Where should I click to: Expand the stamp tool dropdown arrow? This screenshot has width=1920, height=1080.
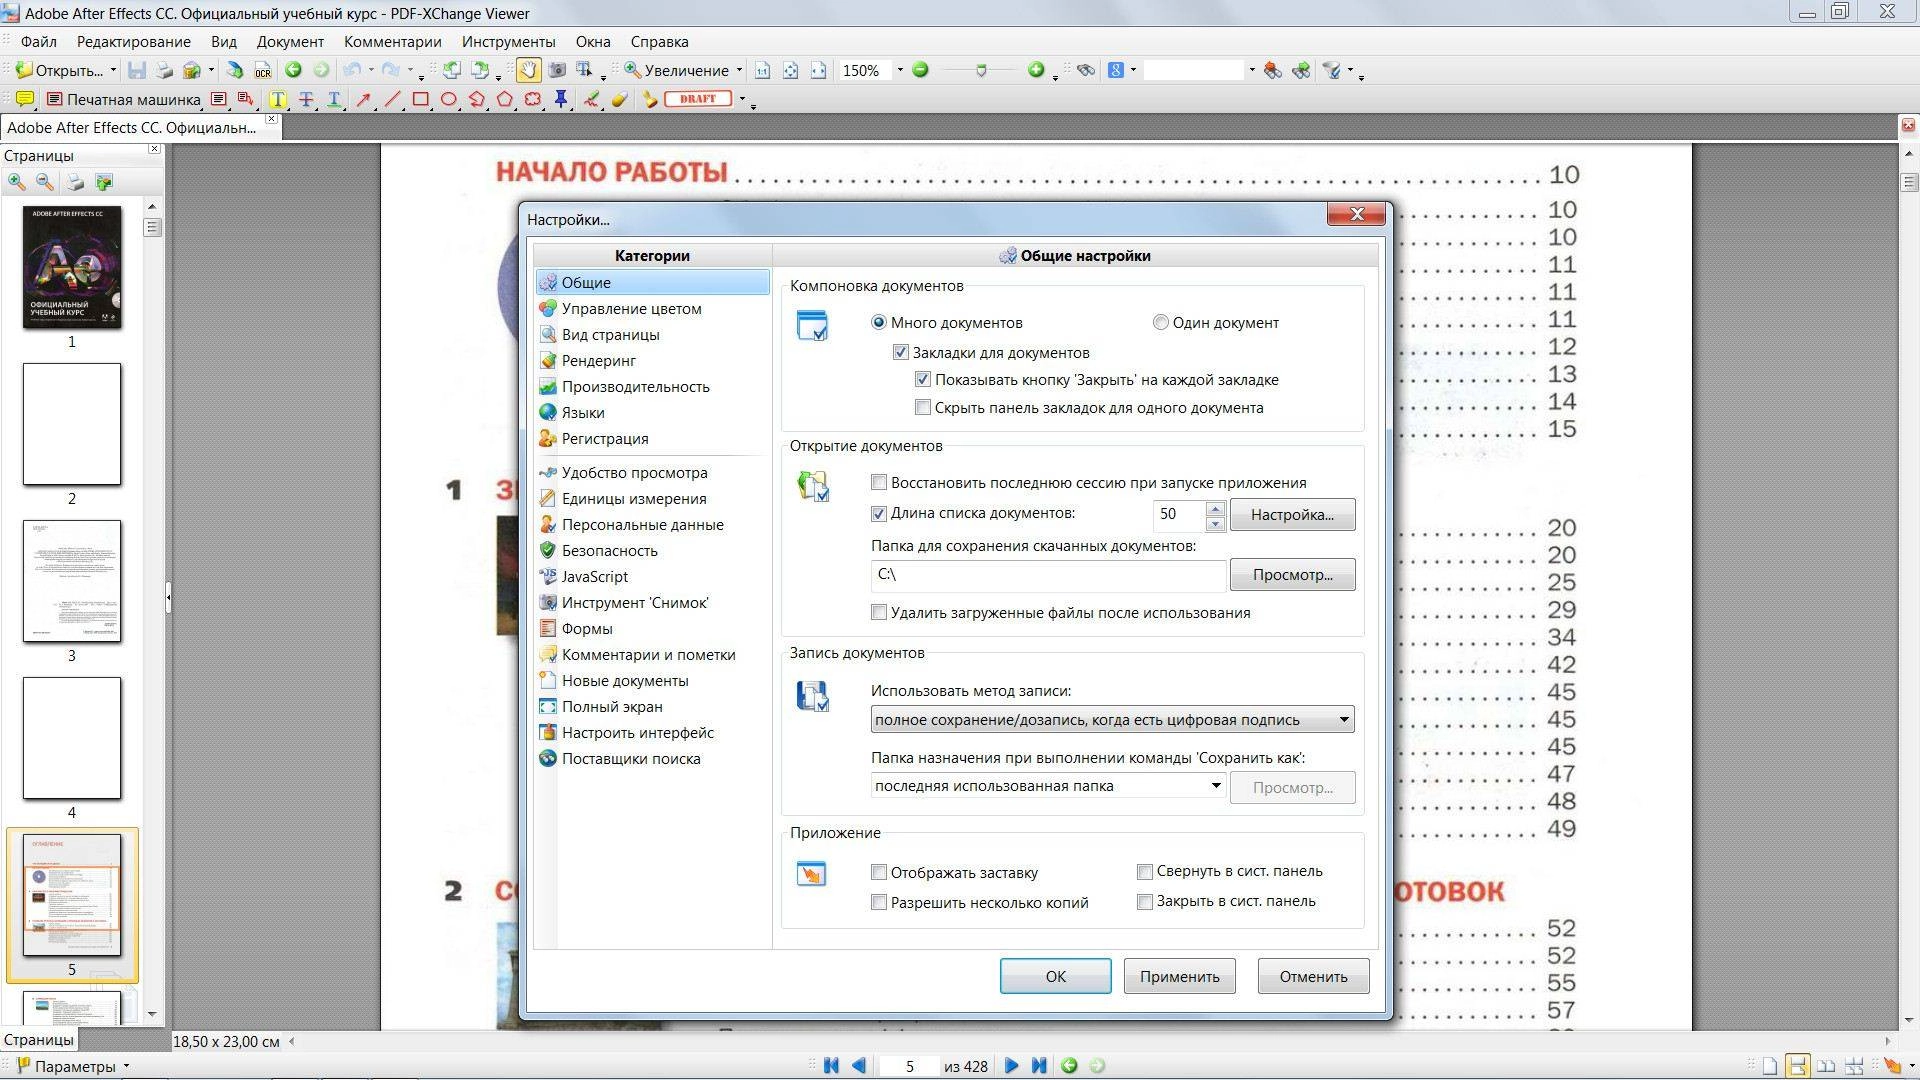(x=742, y=99)
